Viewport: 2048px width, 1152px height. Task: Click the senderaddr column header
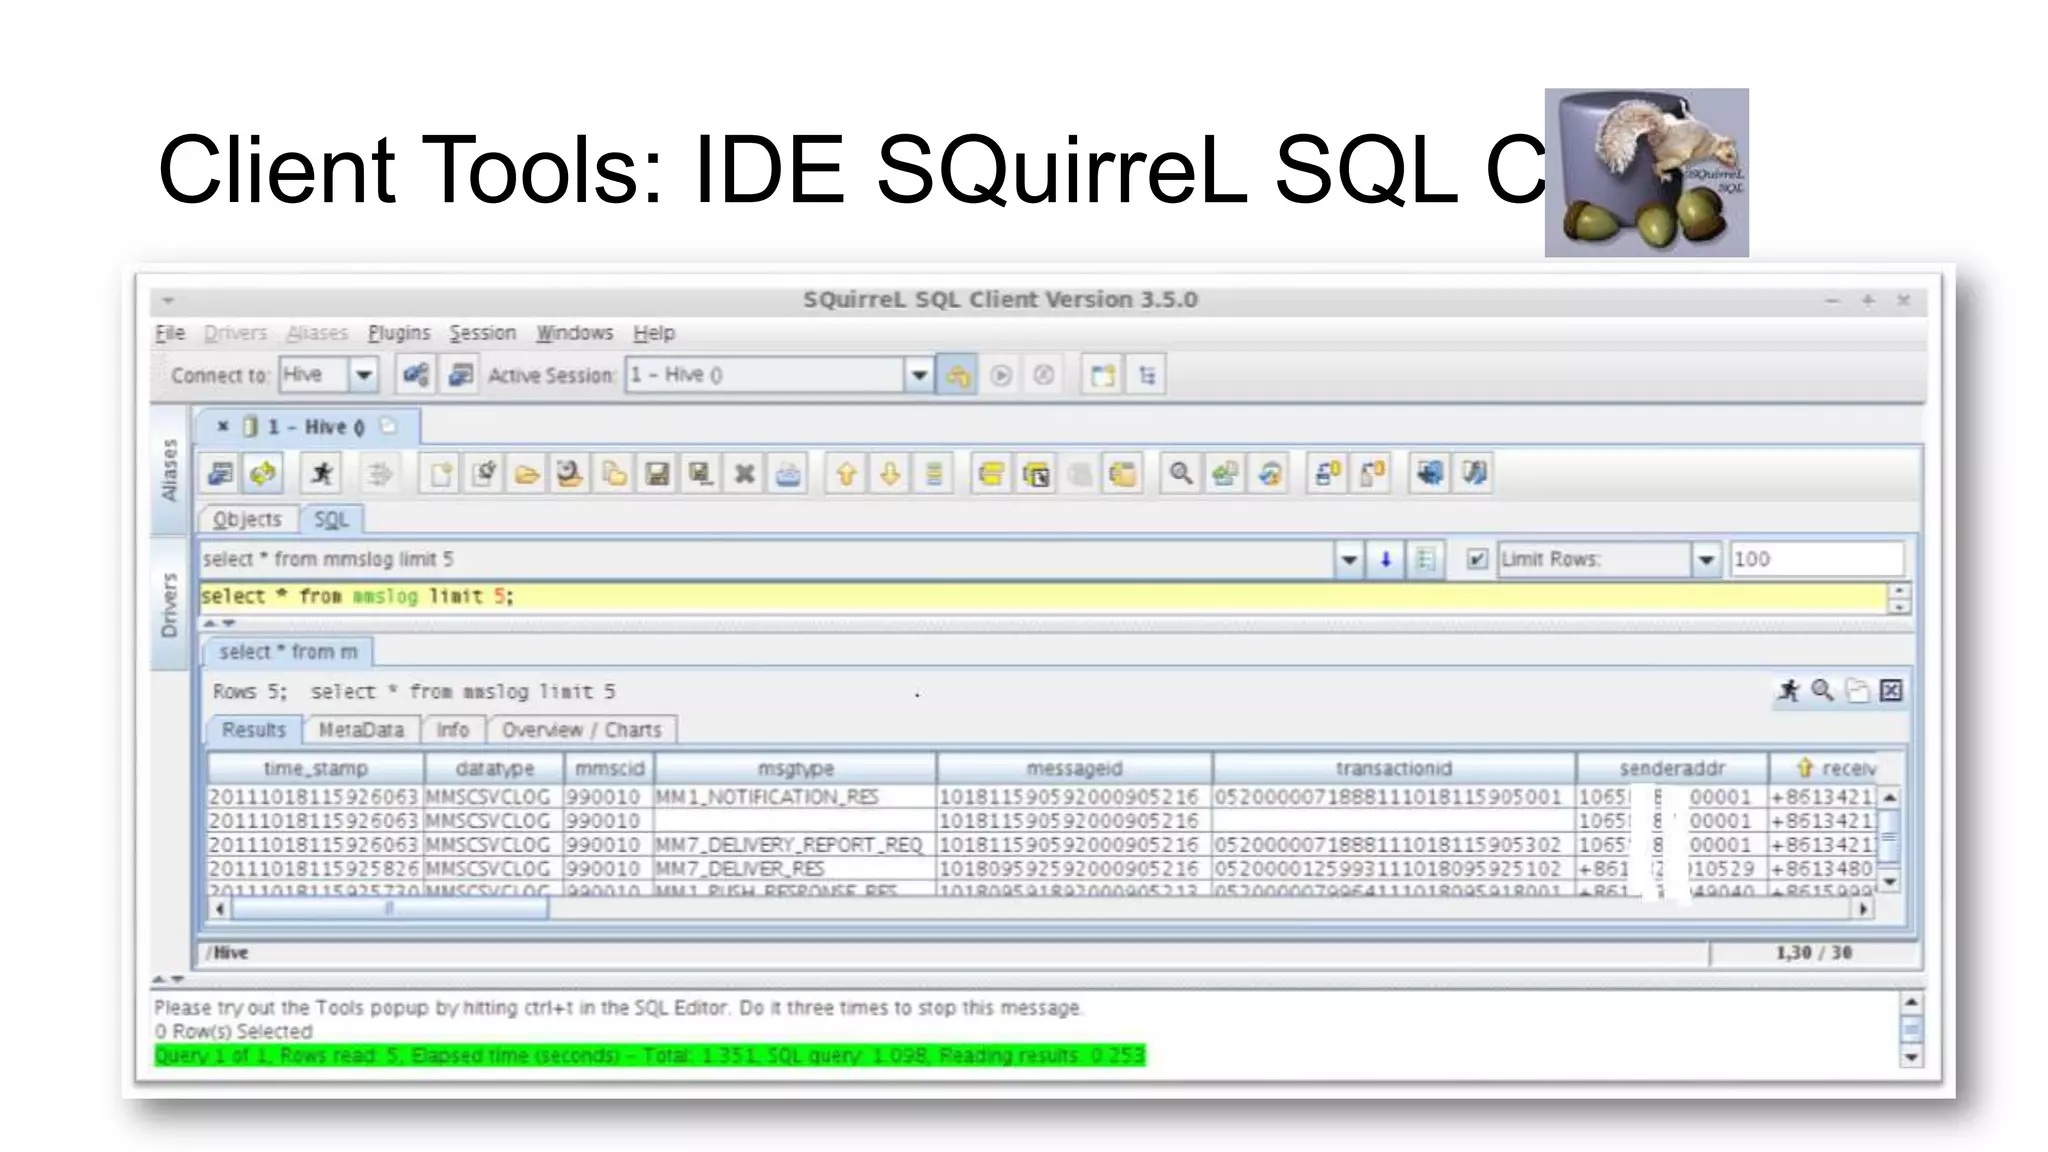[1672, 768]
